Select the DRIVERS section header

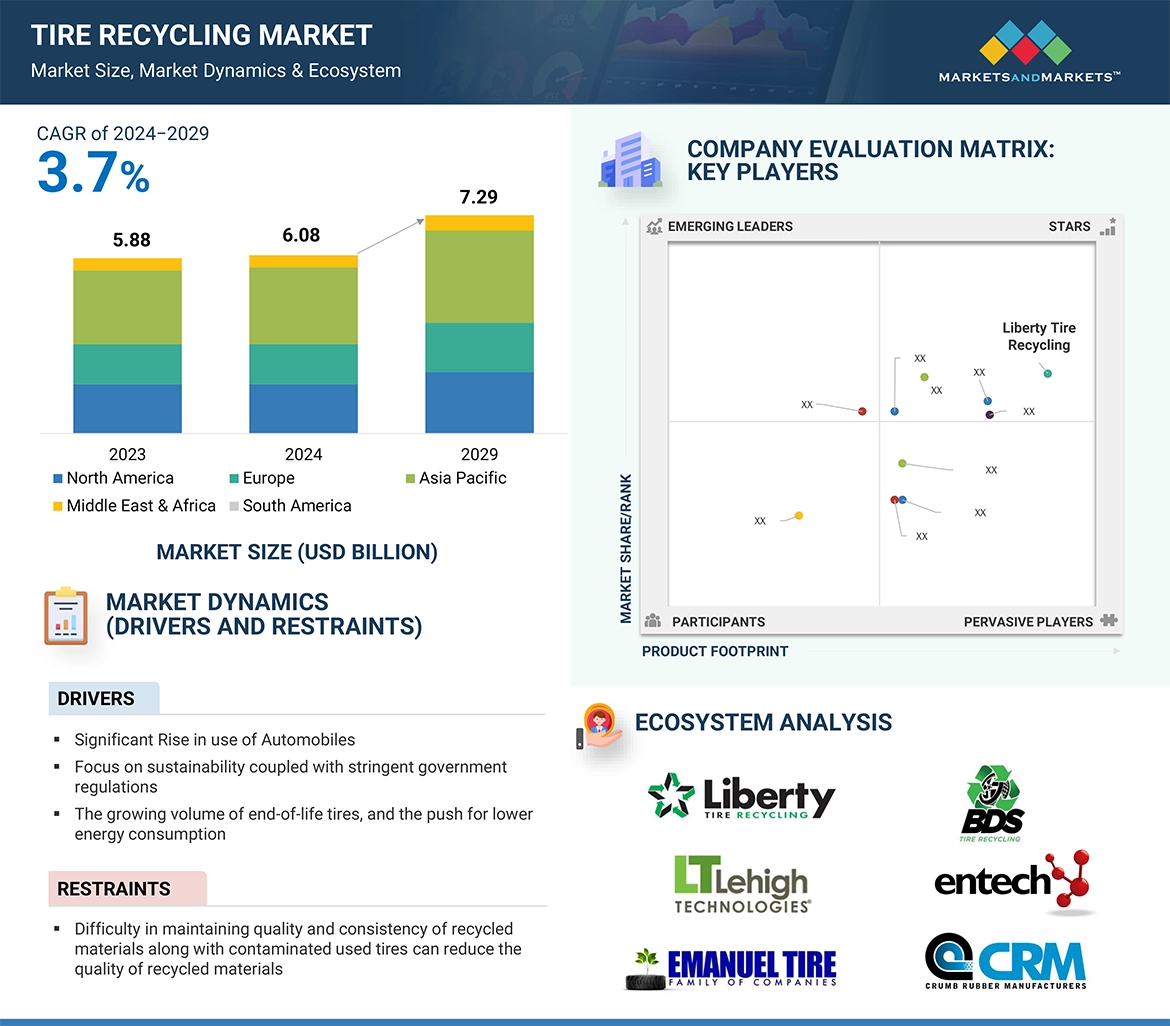coord(96,699)
